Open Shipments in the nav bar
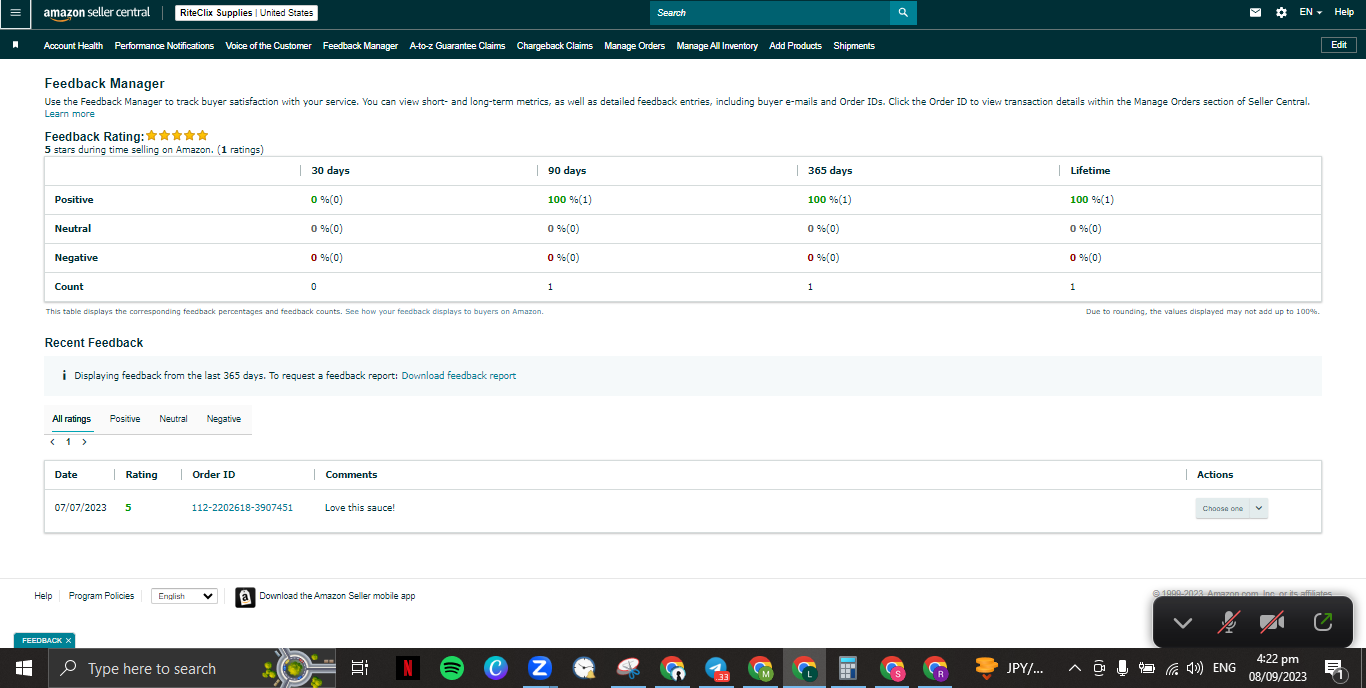 click(854, 46)
